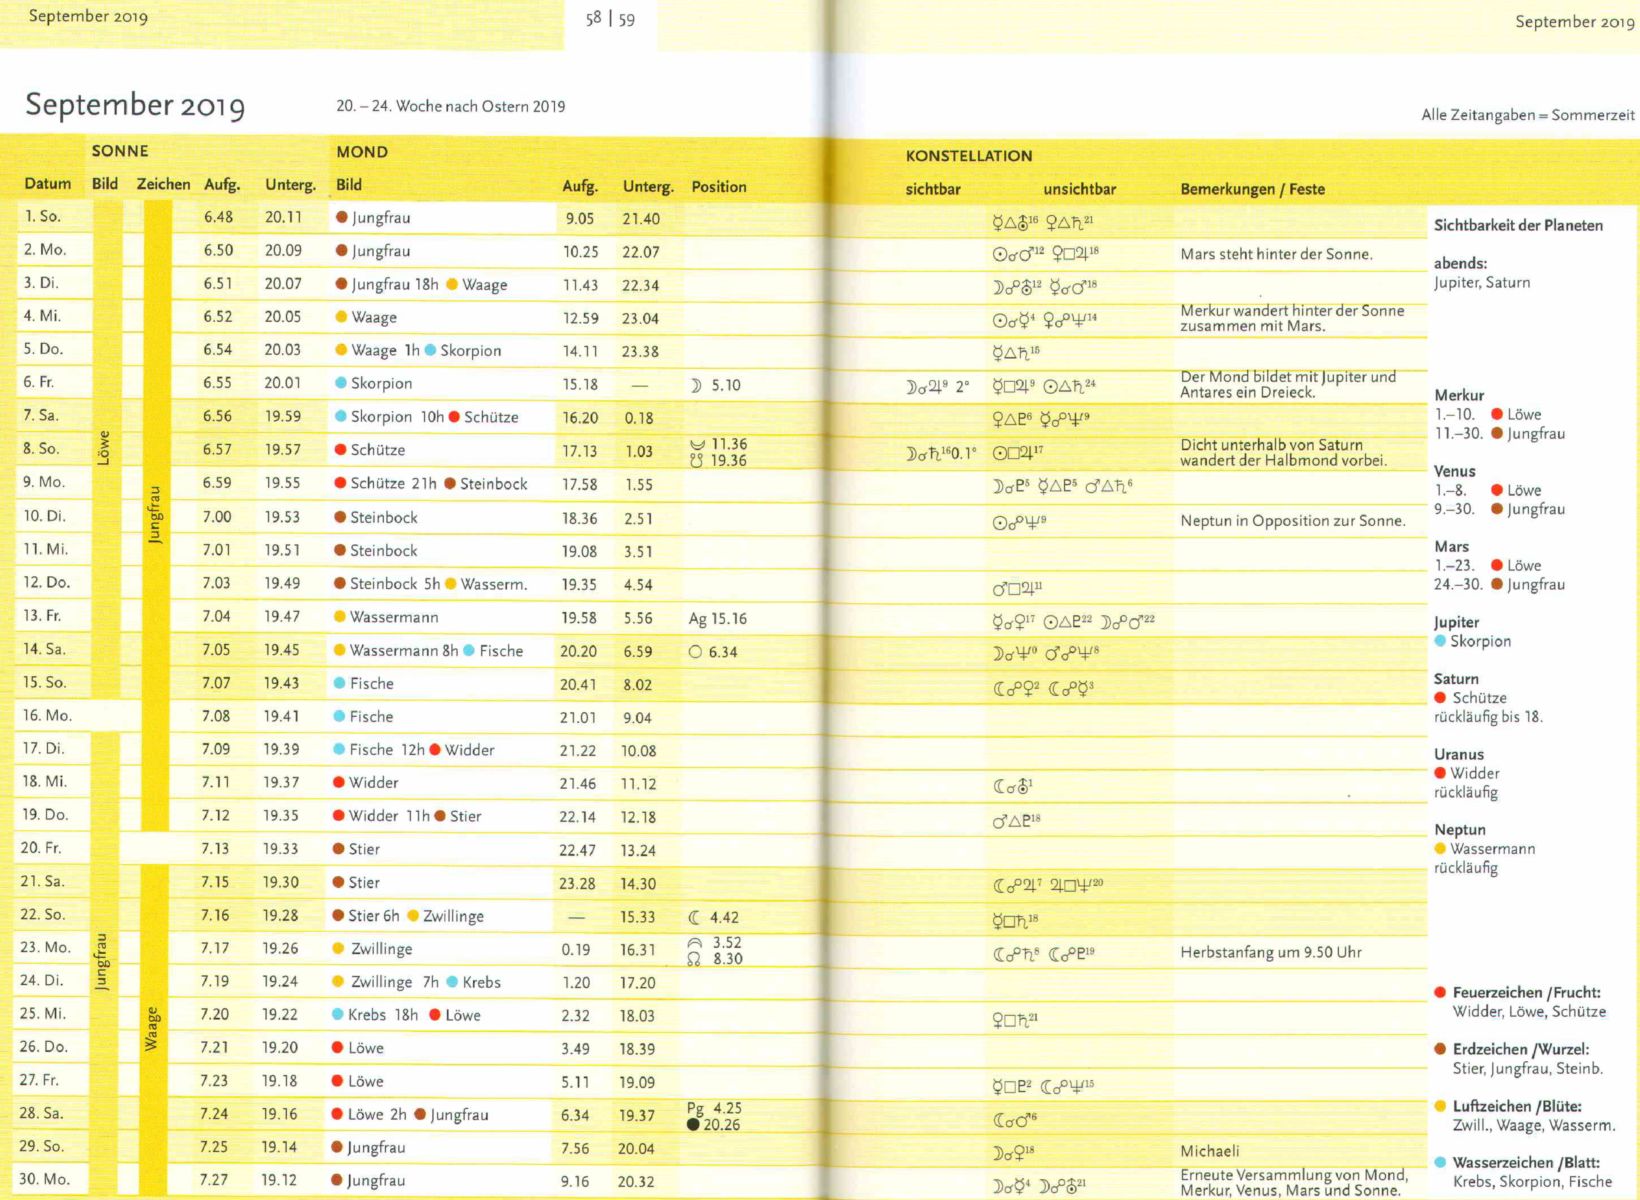The width and height of the screenshot is (1640, 1200).
Task: Click the last quarter moon symbol on 22 September
Action: pos(694,917)
